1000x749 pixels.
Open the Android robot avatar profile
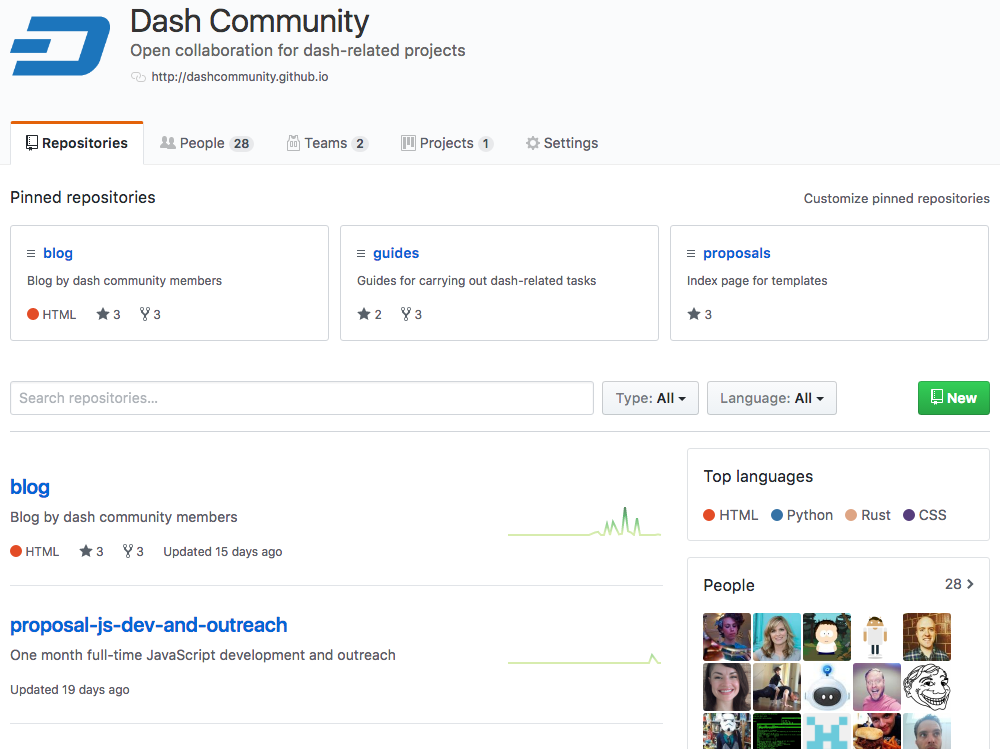pos(876,637)
